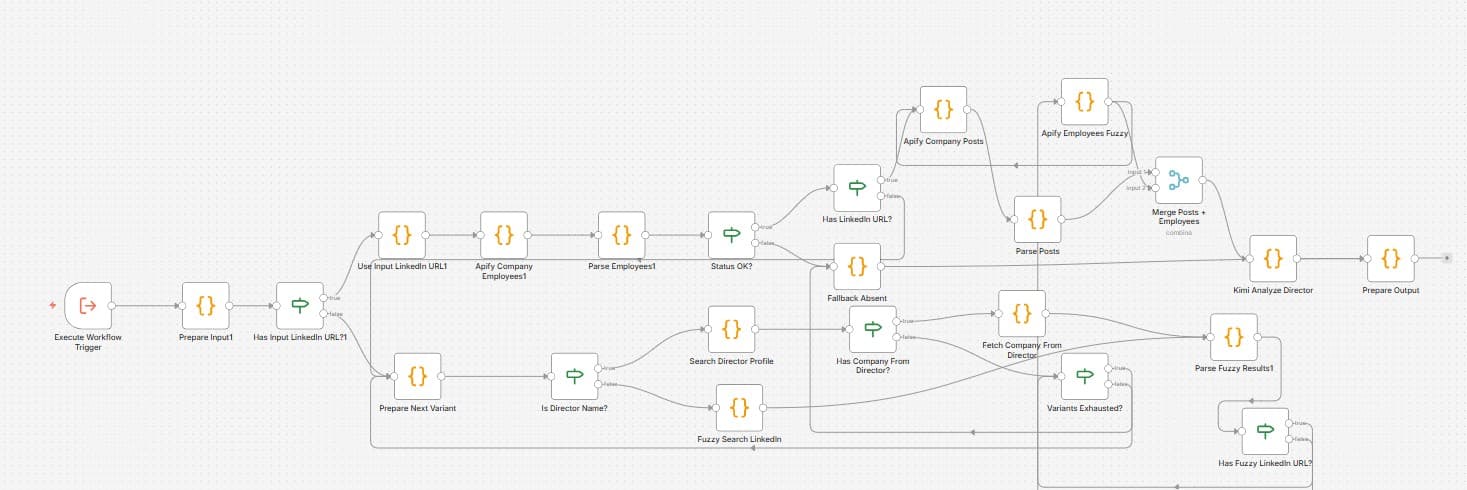Open the Merge Posts + Employees node
The width and height of the screenshot is (1467, 490).
(1178, 180)
